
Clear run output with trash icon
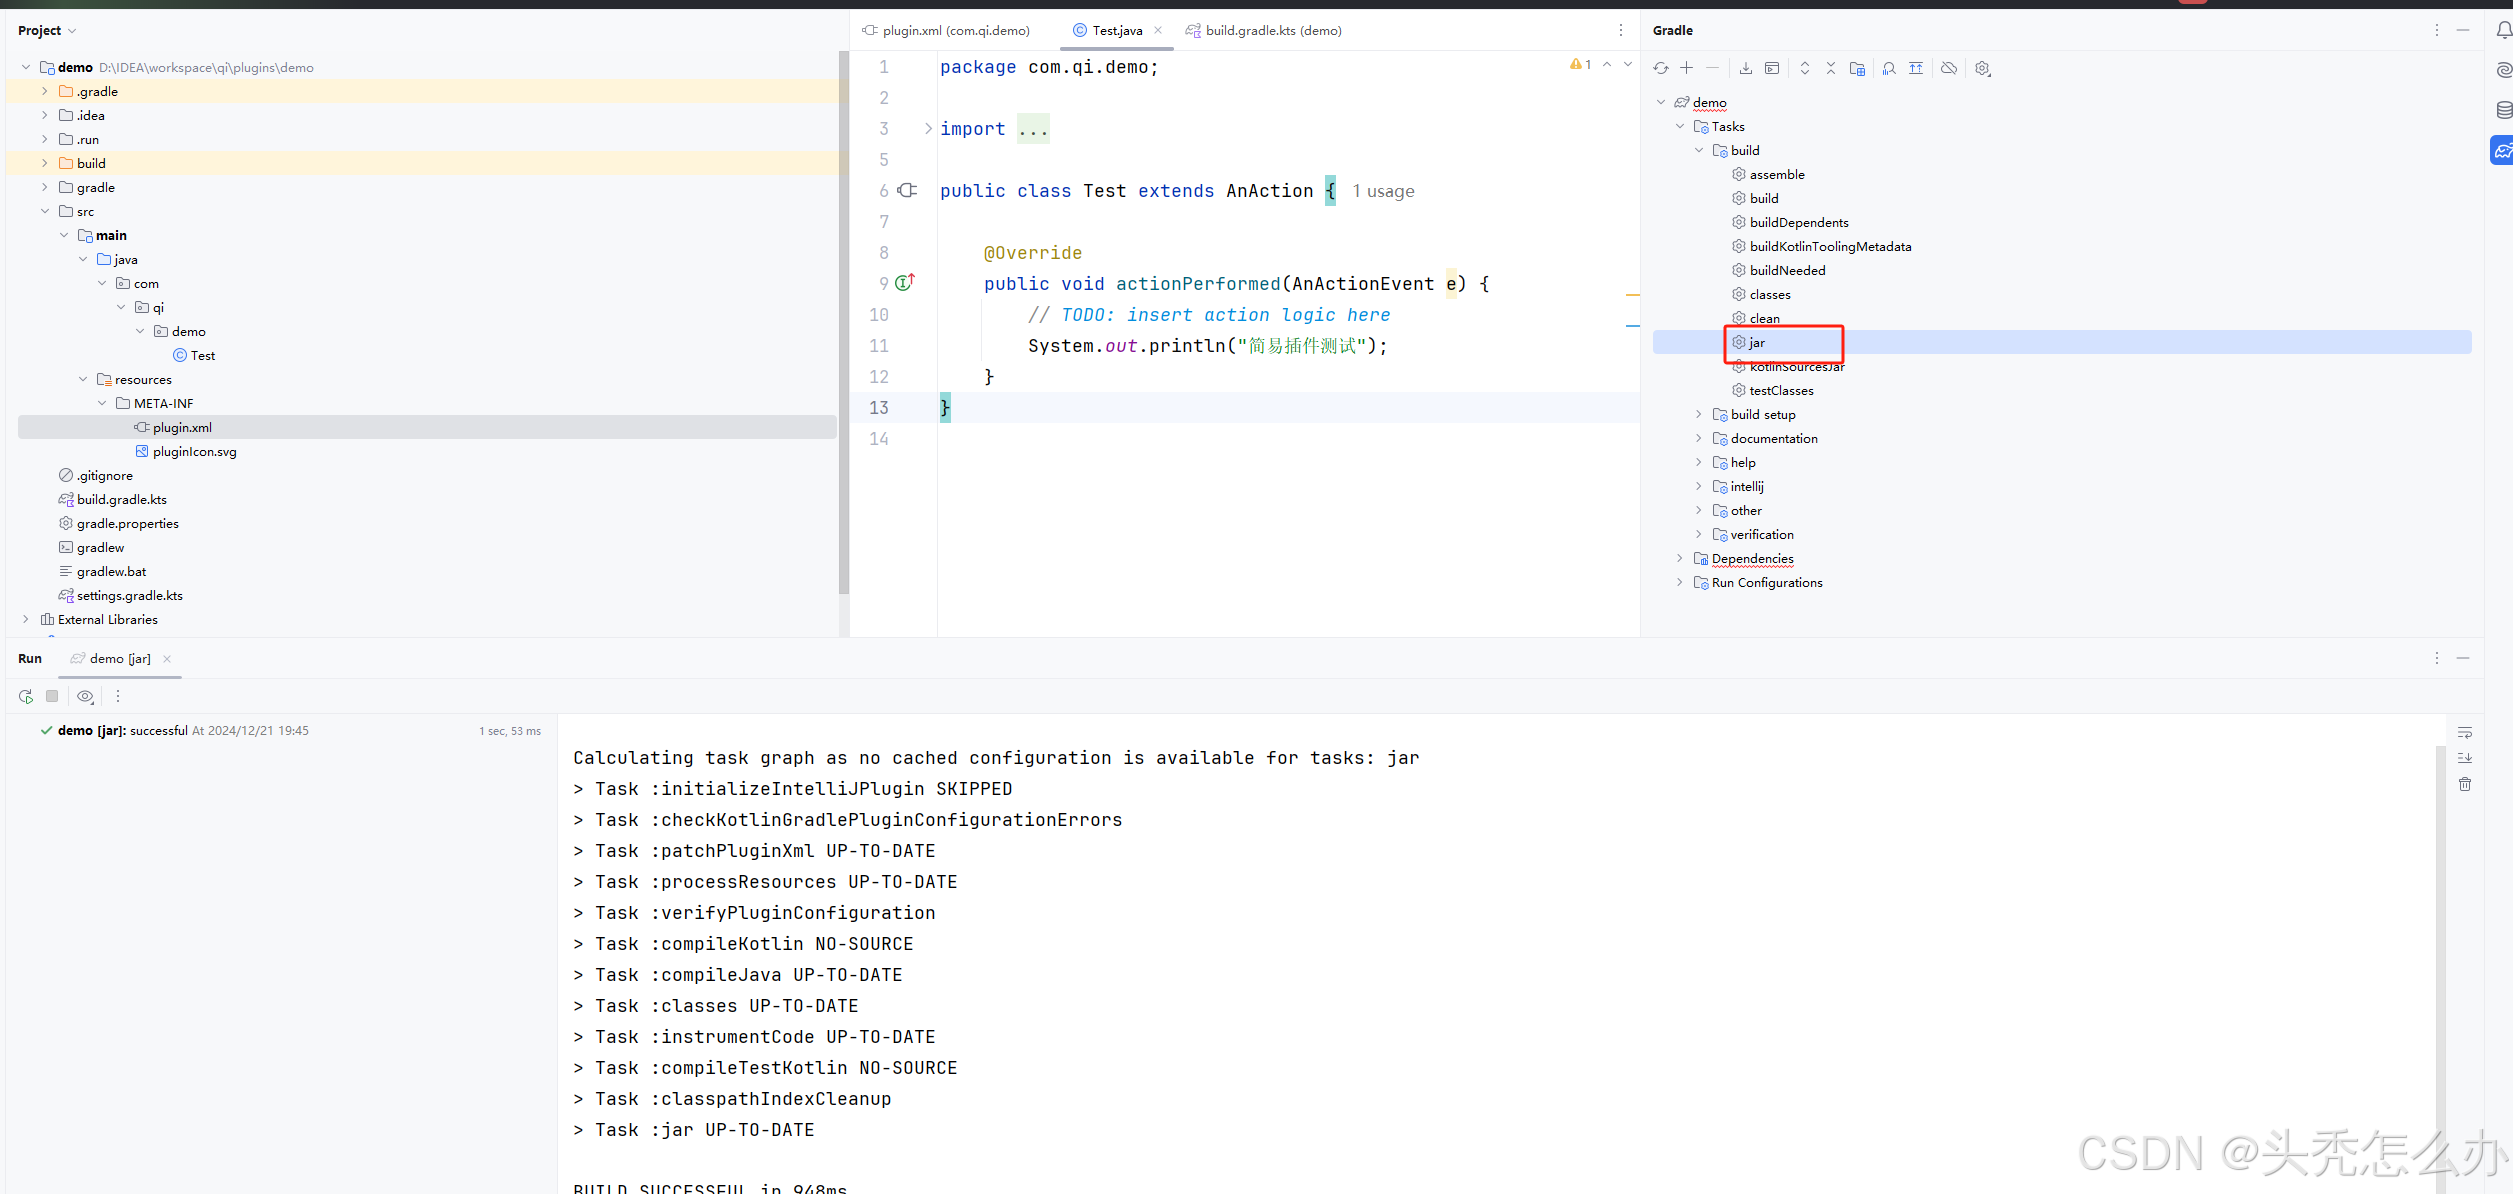(x=2464, y=784)
